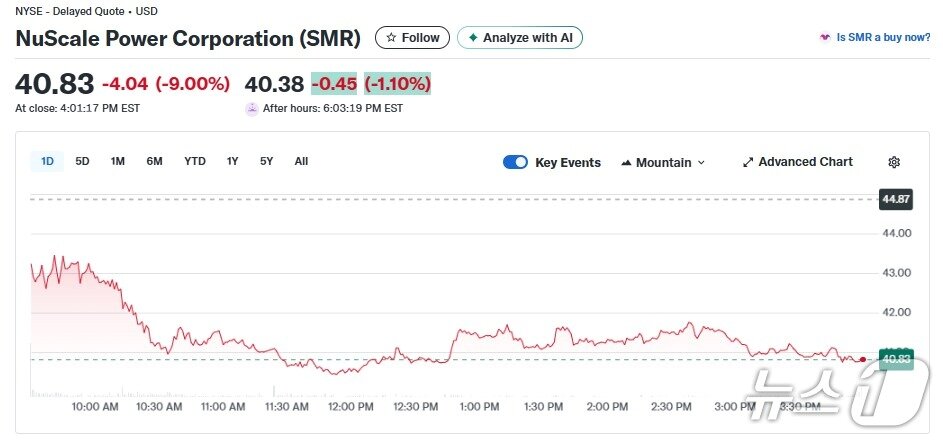
Task: Toggle the Key Events switch
Action: tap(515, 162)
